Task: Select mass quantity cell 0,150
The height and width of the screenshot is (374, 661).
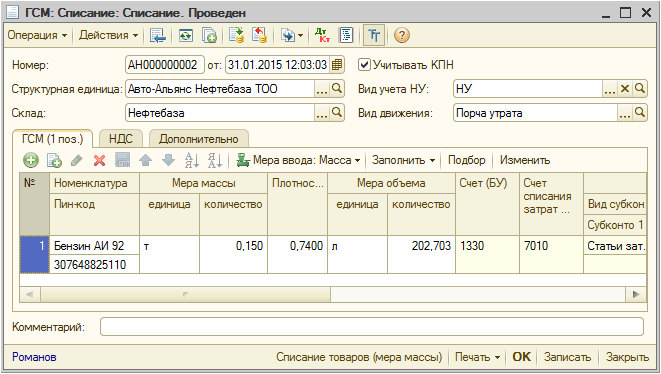Action: (x=234, y=254)
